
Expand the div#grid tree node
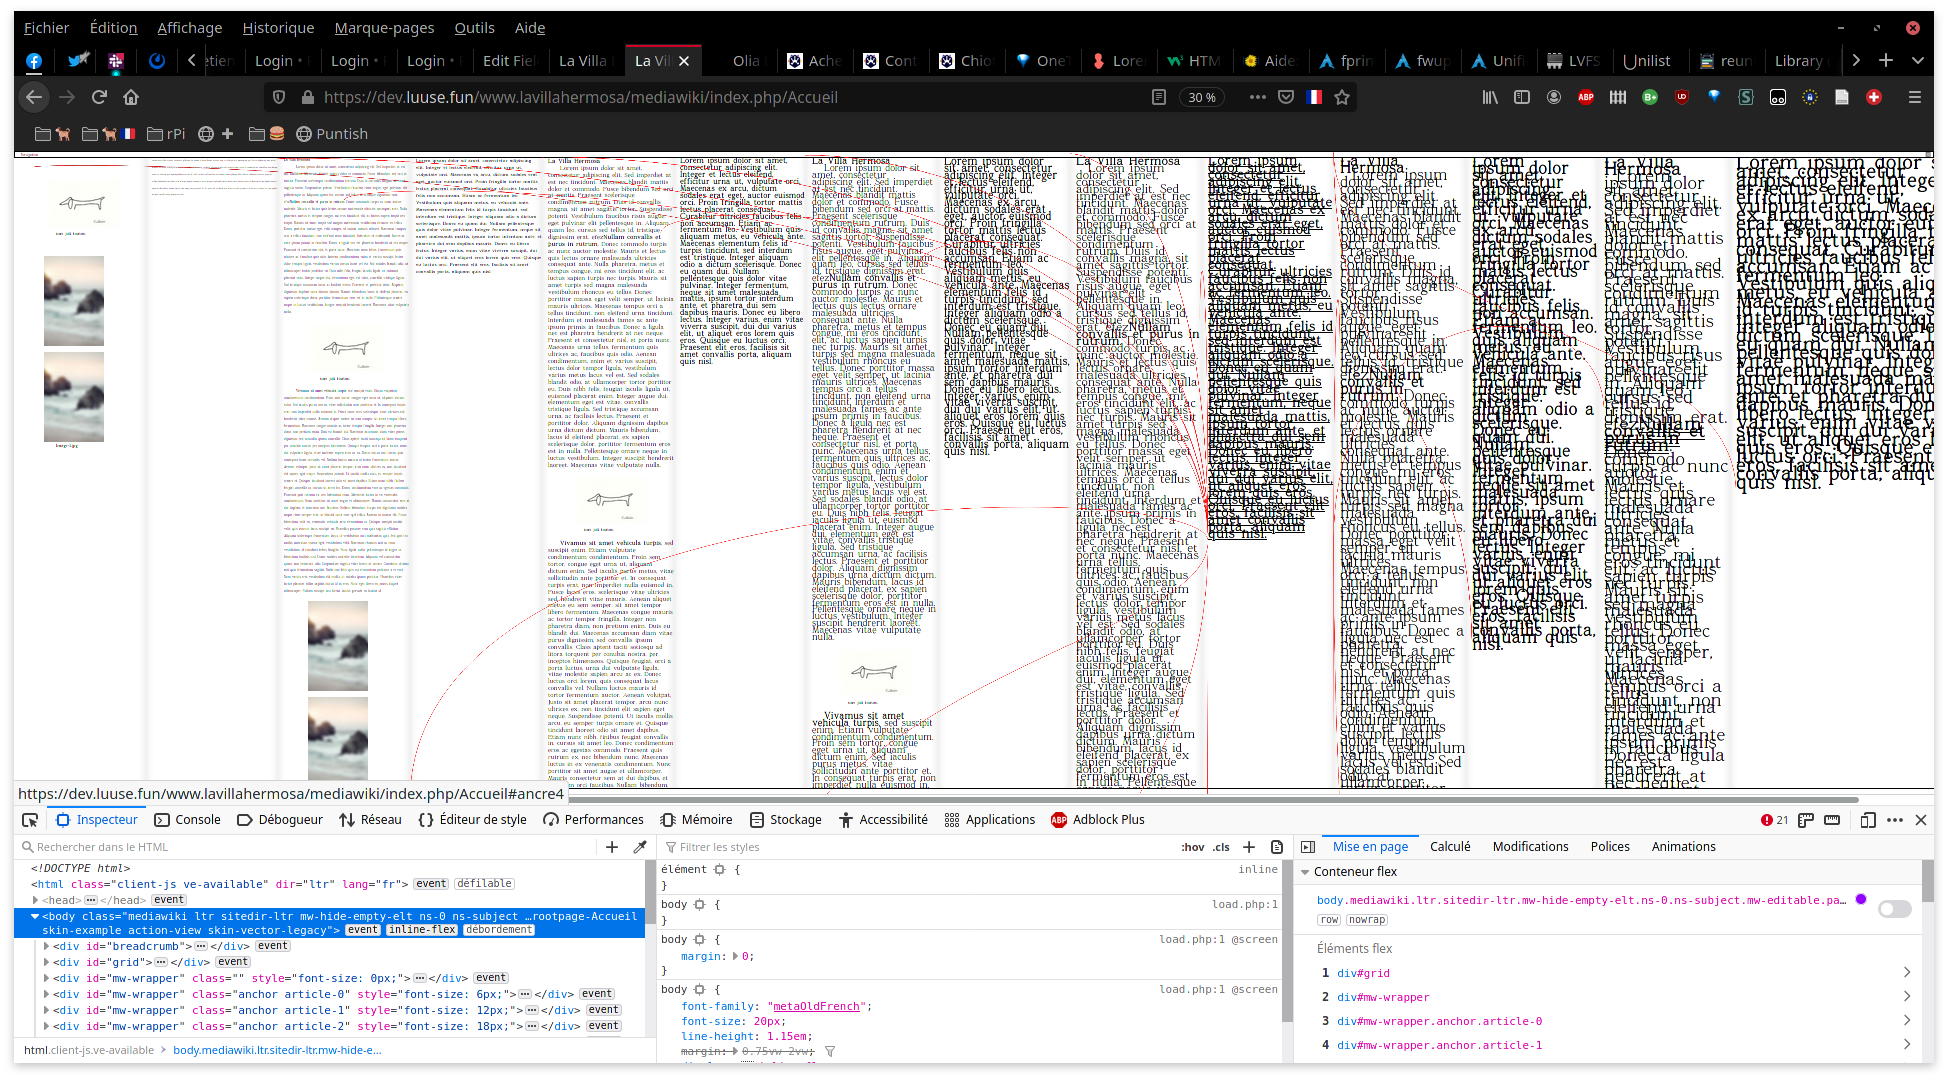click(46, 962)
